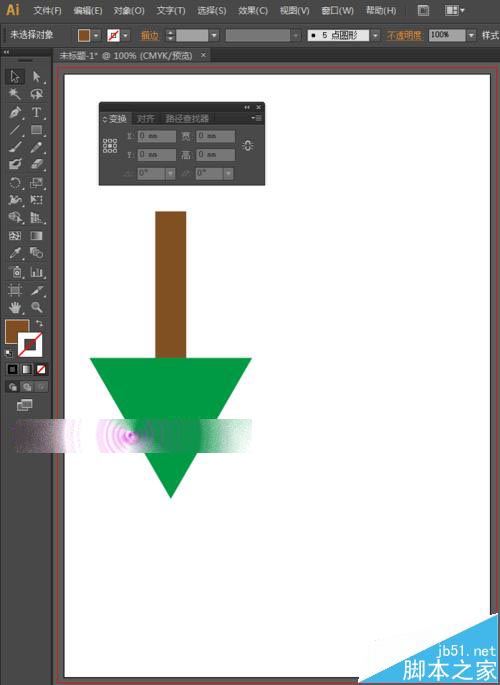
Task: Enable Draw Behind mode
Action: point(27,387)
